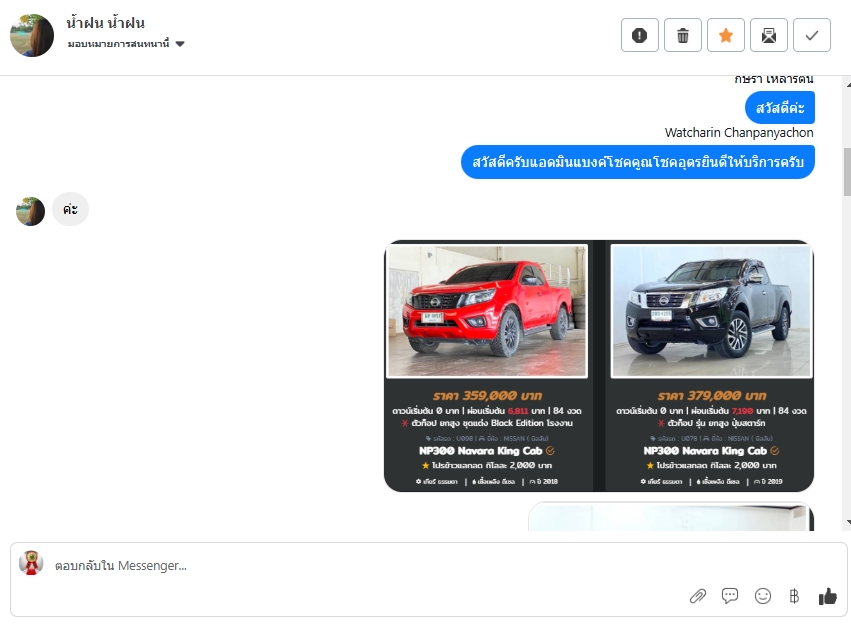Viewport: 851px width, 626px height.
Task: Click customer avatar beside ค่ะ message
Action: pyautogui.click(x=30, y=211)
